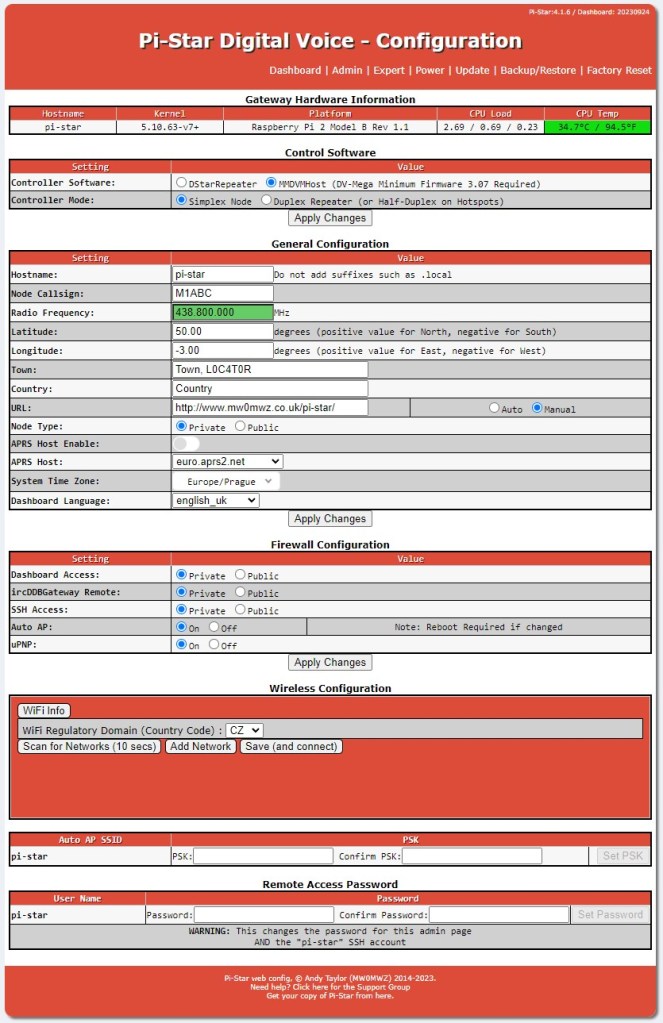Go to the Expert menu
Image resolution: width=663 pixels, height=1023 pixels.
(390, 70)
